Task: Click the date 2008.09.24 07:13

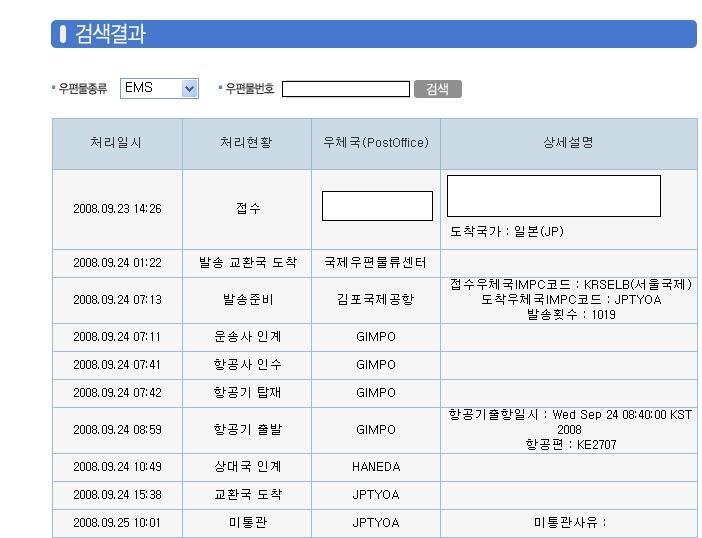Action: click(x=117, y=299)
